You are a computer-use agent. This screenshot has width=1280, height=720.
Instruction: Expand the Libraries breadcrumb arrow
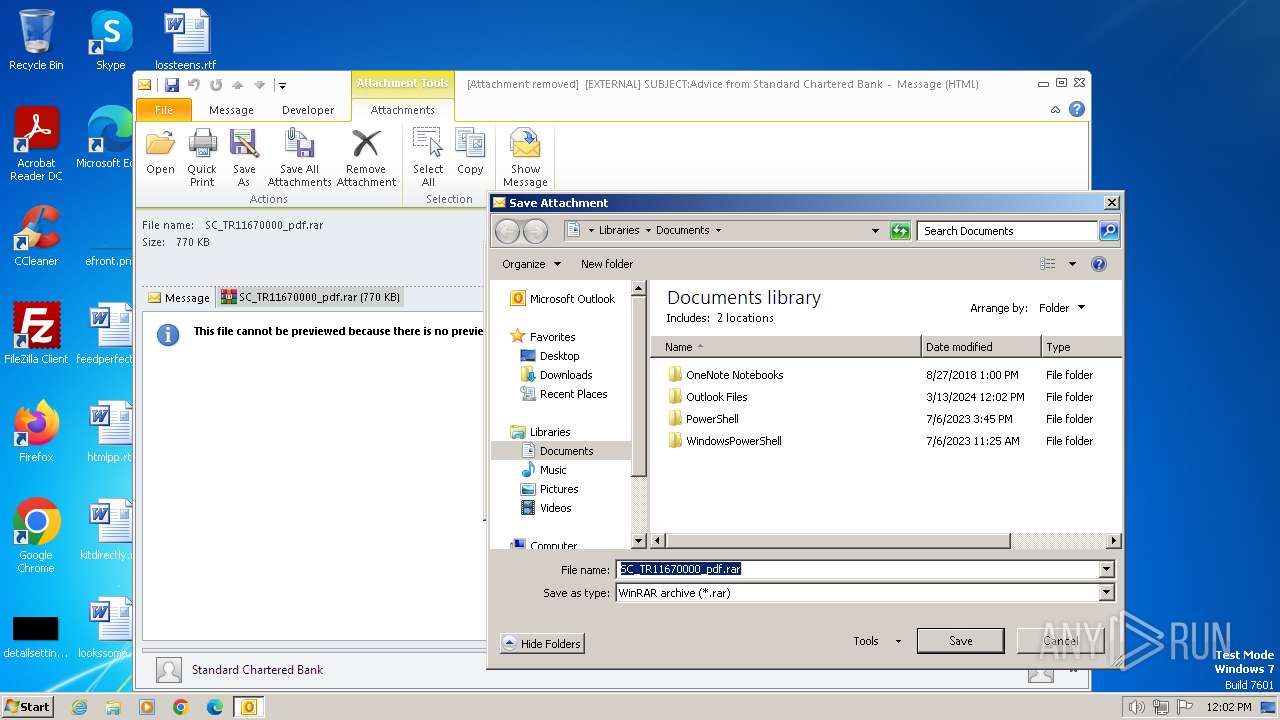[x=648, y=231]
